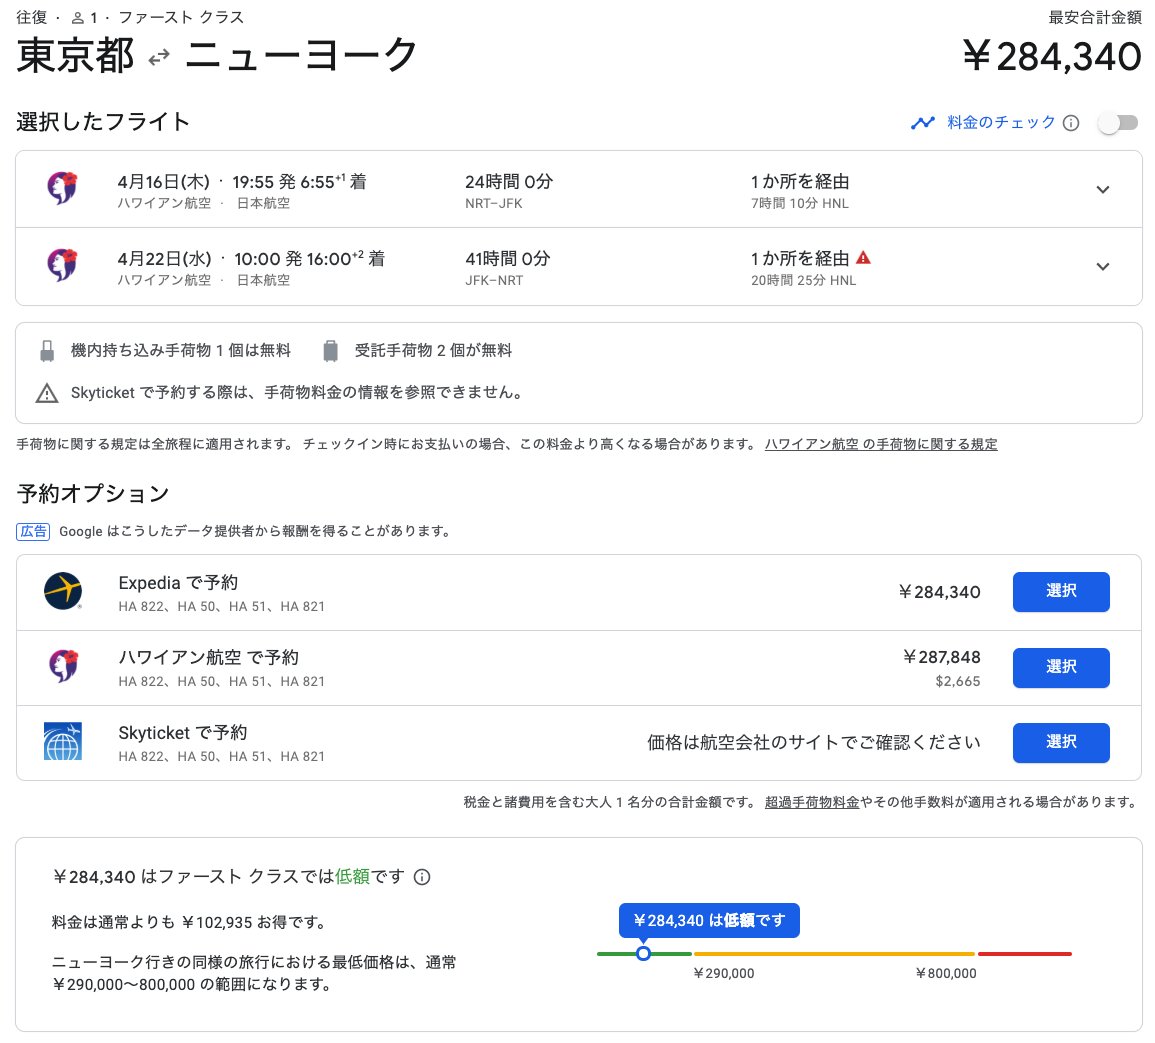Click the $2,665 dollar amount
The image size is (1155, 1043).
[958, 681]
